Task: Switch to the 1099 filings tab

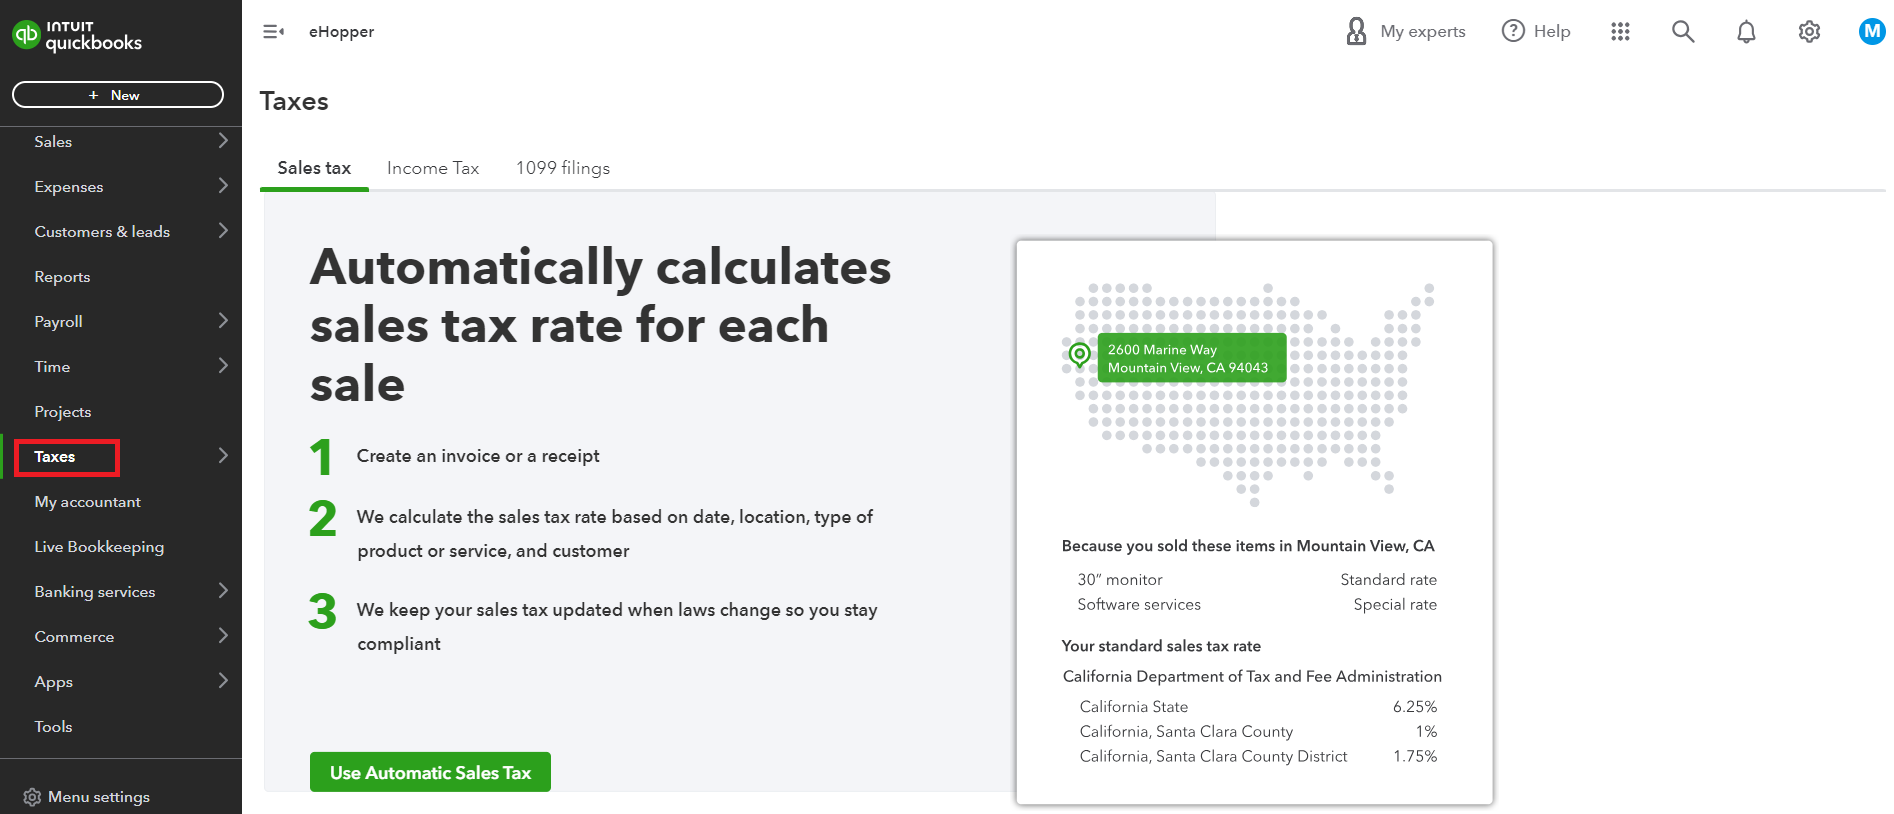Action: pyautogui.click(x=563, y=168)
